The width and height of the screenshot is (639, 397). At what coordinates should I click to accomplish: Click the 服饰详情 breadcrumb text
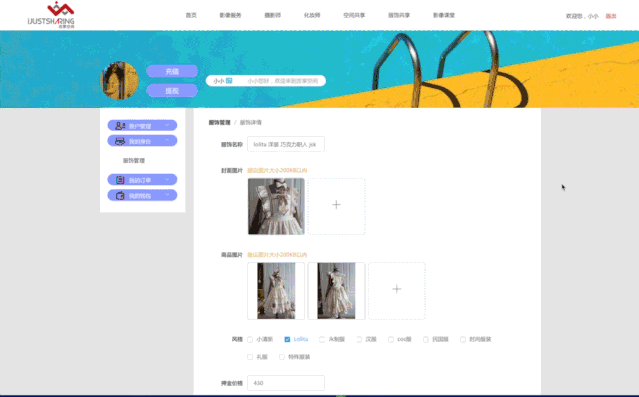click(x=251, y=122)
